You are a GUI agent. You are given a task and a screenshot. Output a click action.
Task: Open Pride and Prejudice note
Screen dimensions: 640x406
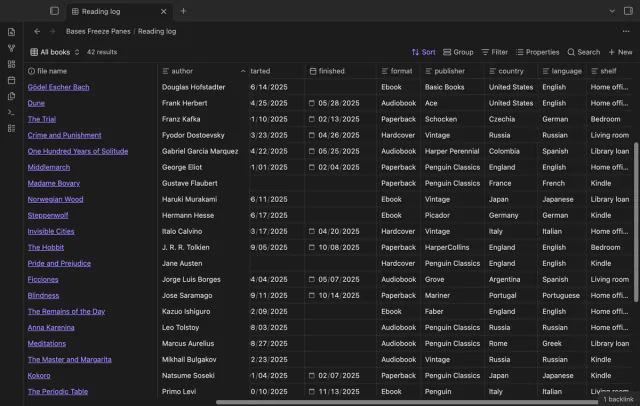pos(59,263)
